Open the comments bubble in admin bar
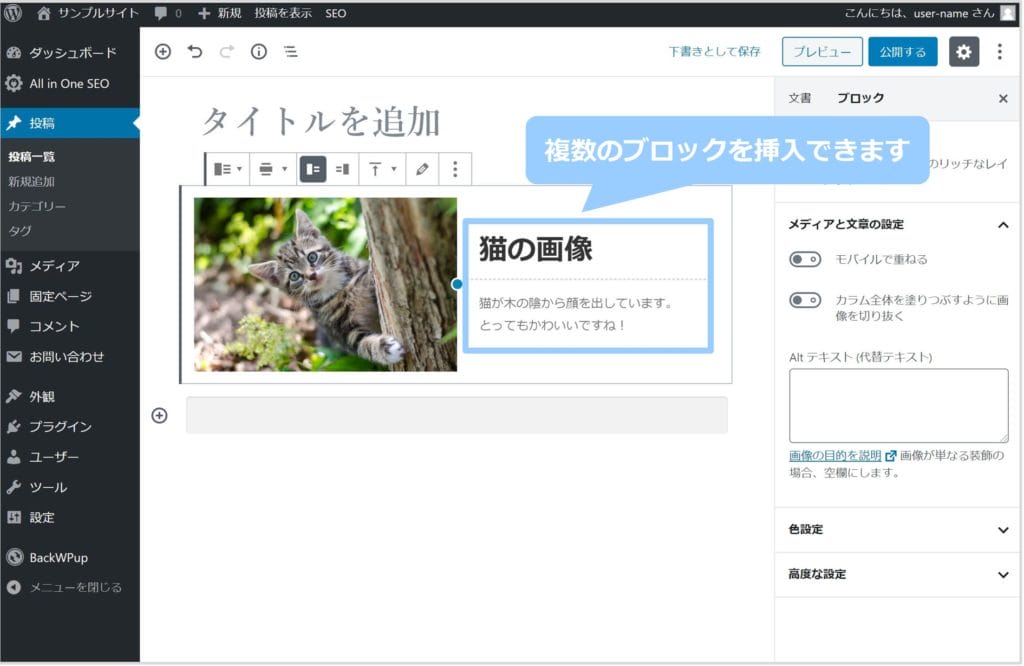1024x666 pixels. click(x=168, y=13)
